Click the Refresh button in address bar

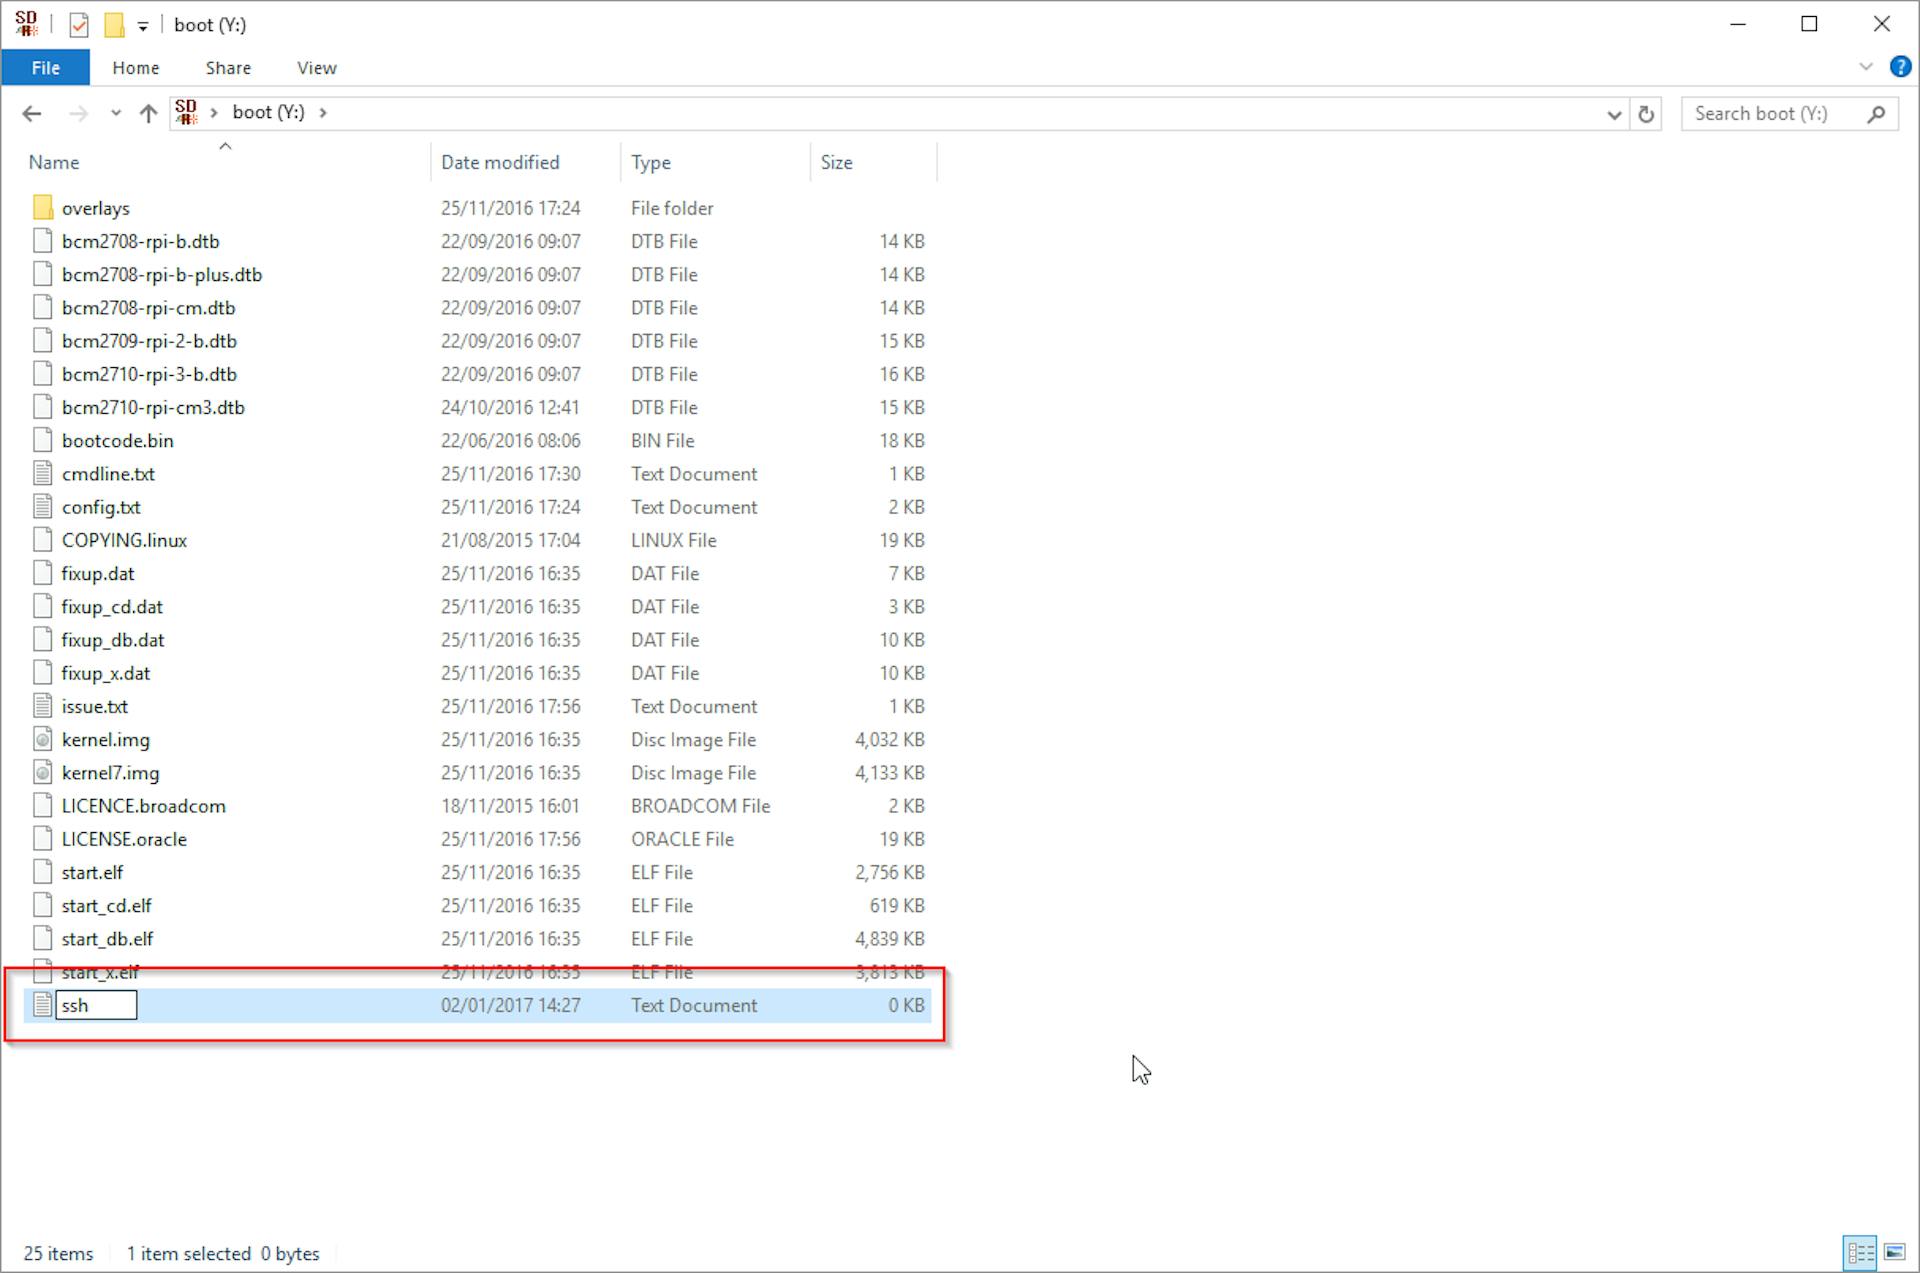point(1646,114)
